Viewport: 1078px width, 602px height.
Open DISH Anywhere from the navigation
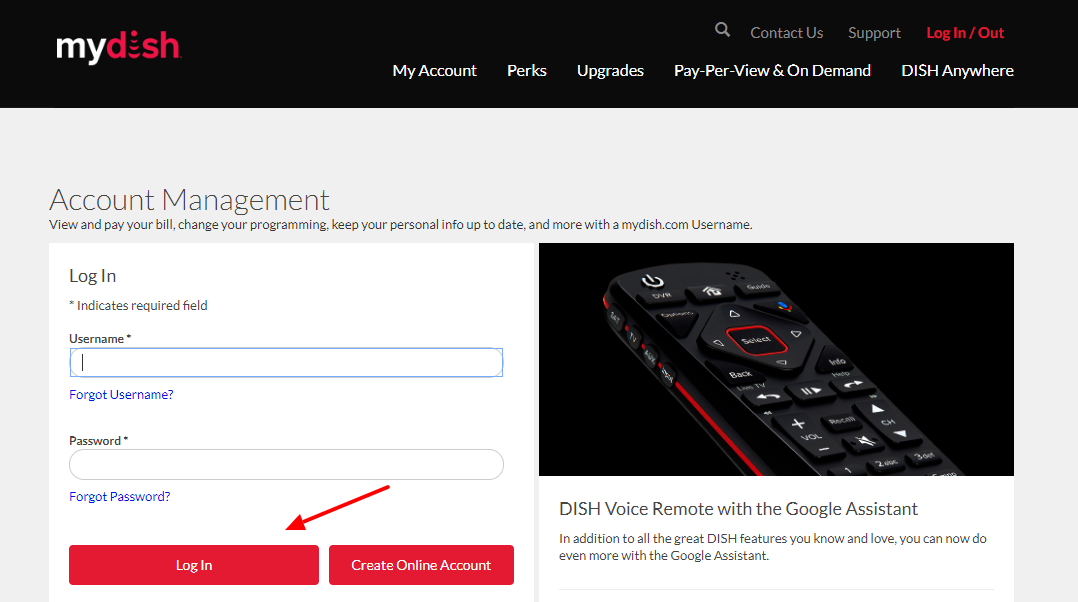957,70
